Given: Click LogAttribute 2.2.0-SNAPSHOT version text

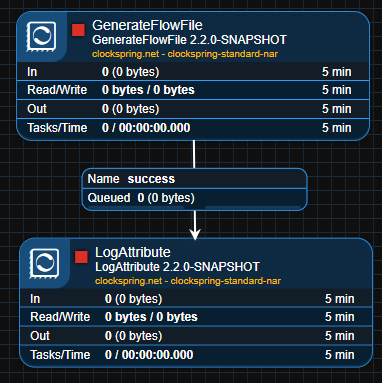Looking at the screenshot, I should (x=177, y=267).
